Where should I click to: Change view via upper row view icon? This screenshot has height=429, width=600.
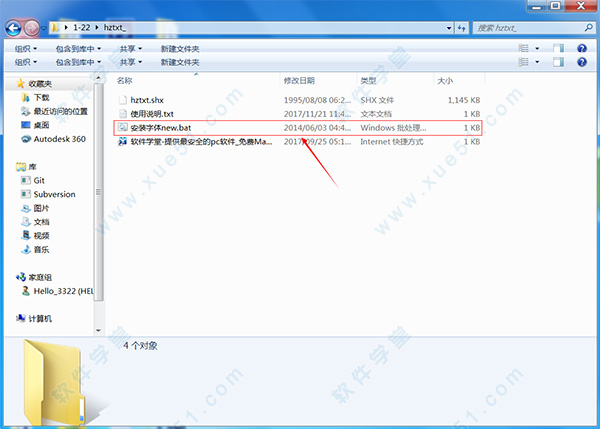point(523,48)
